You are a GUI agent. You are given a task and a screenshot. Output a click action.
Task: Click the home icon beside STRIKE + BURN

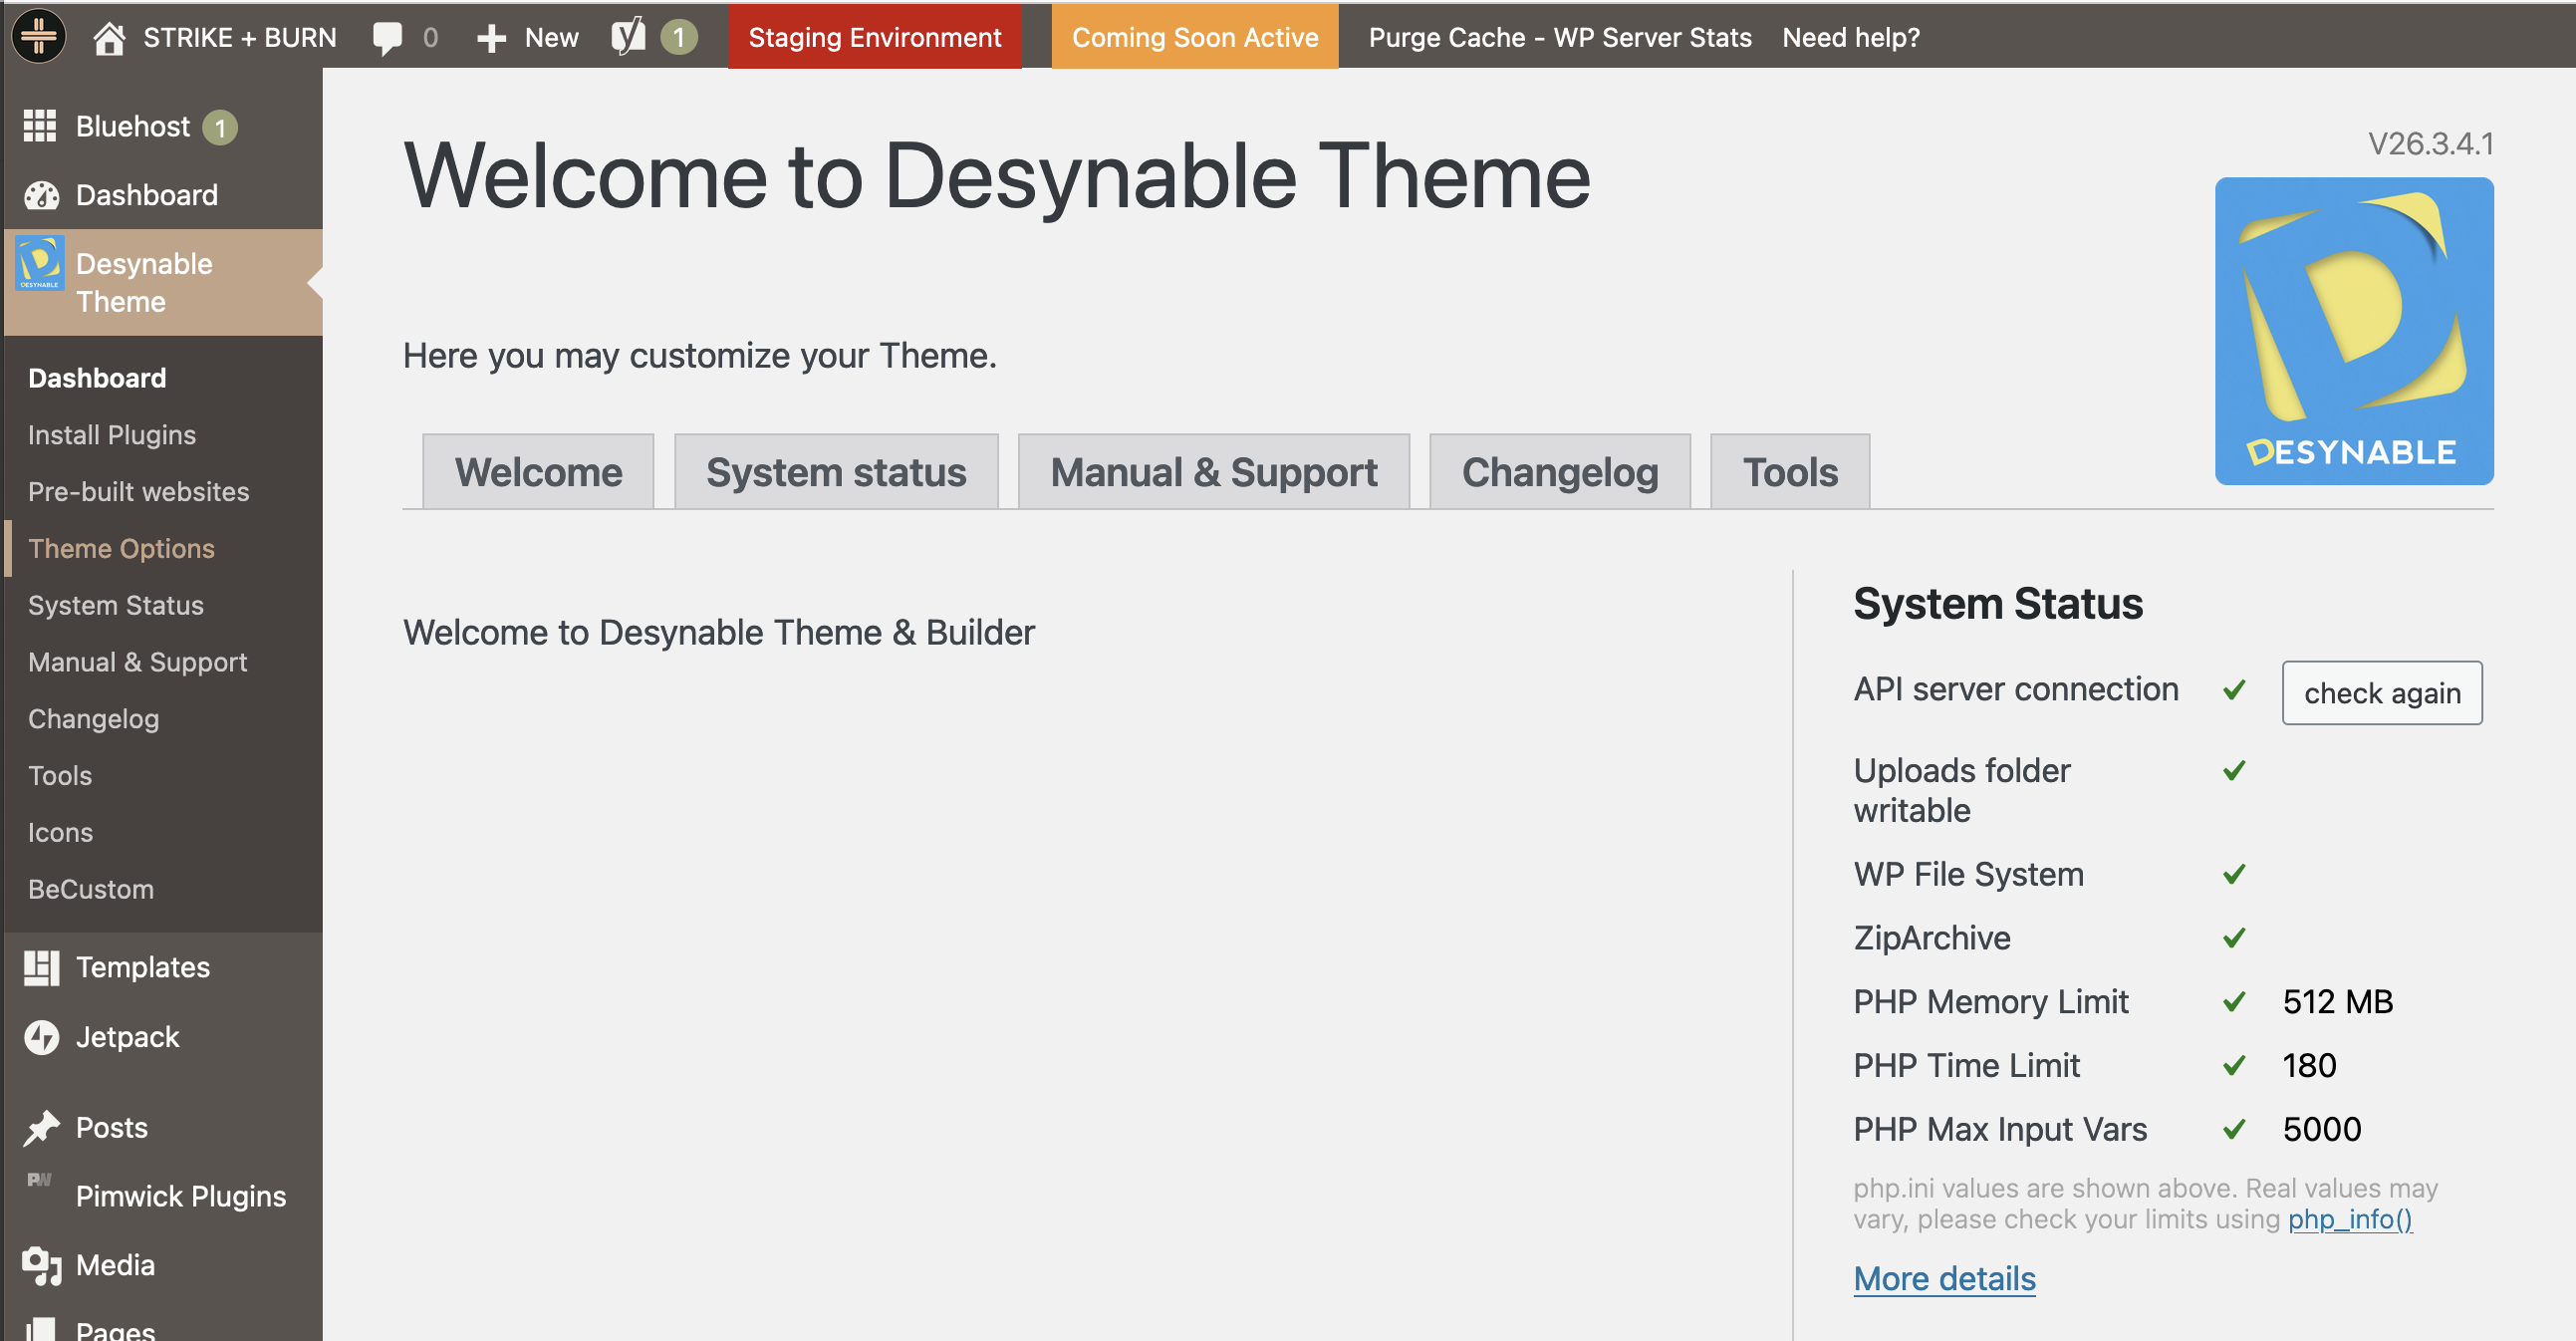coord(109,38)
